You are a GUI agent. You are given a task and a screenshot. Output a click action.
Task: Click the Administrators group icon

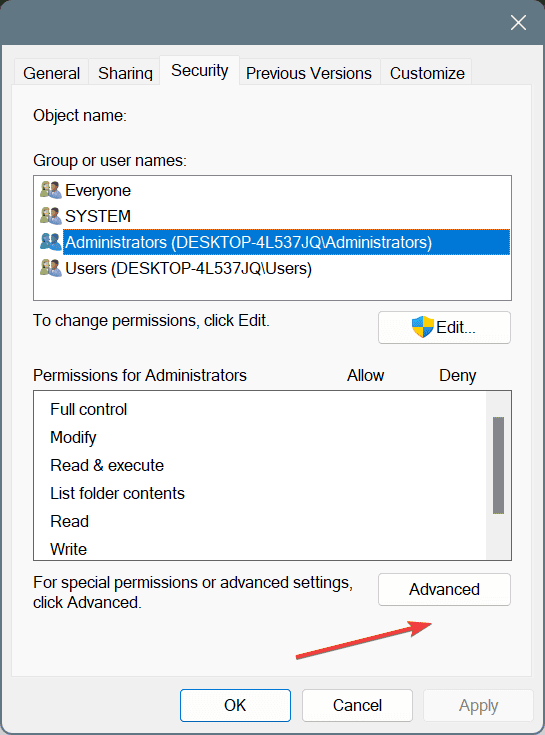coord(51,242)
